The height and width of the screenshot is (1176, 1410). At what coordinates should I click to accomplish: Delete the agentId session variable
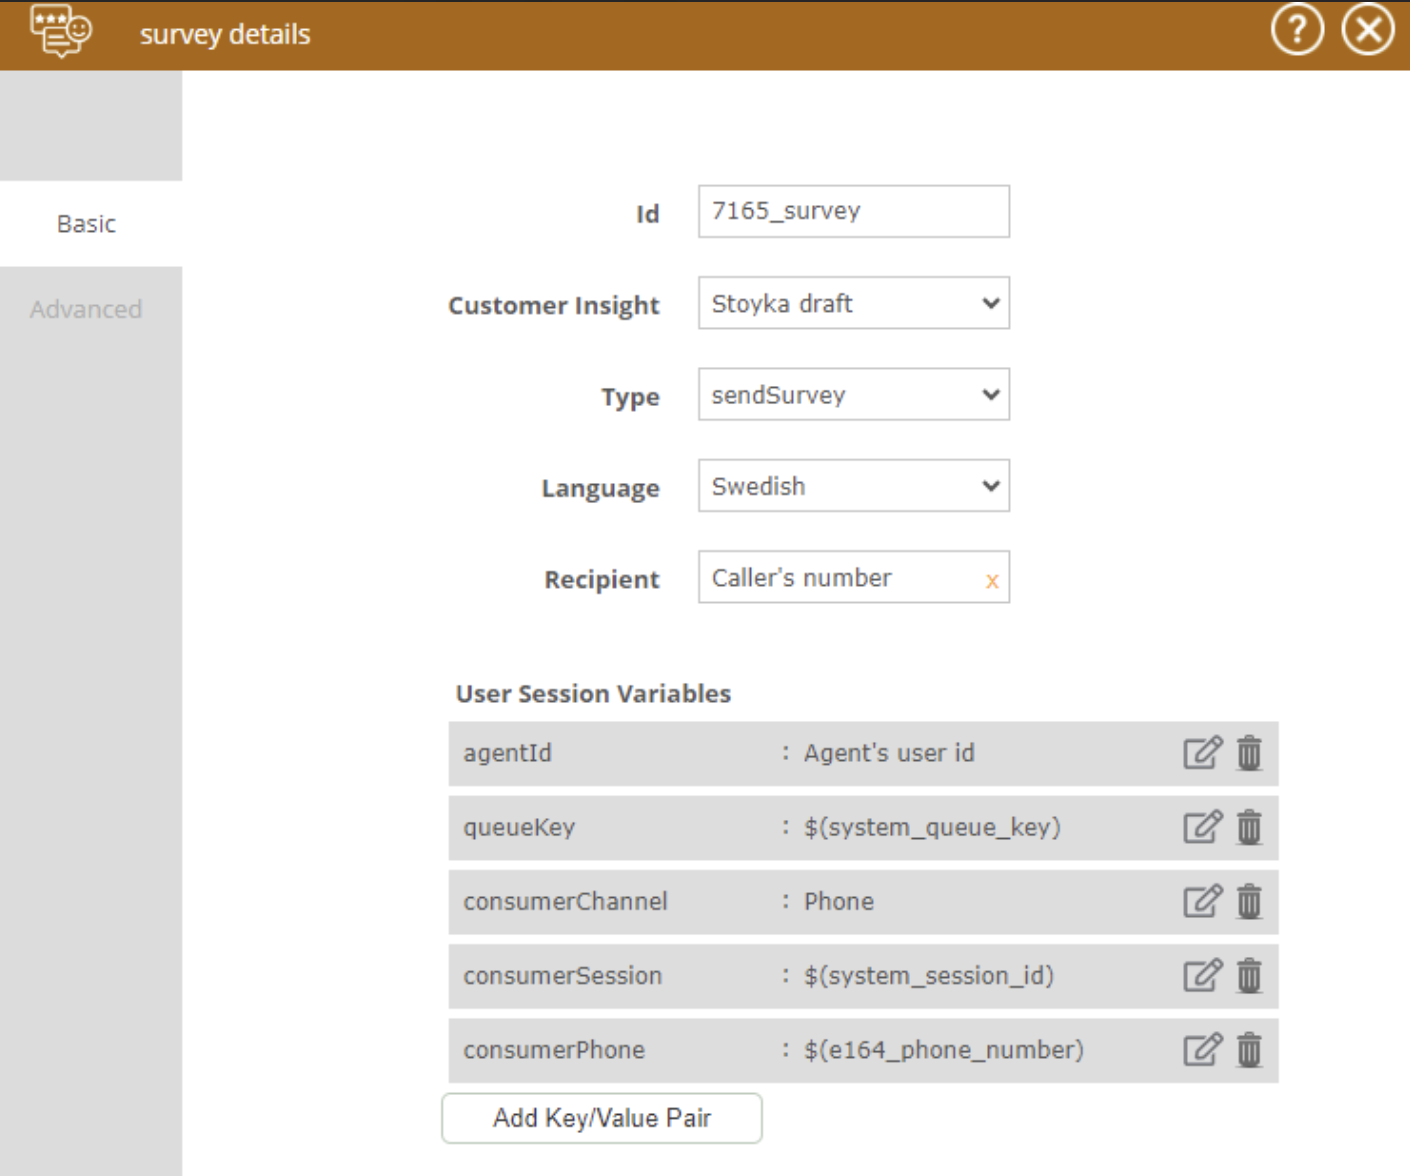[1249, 753]
